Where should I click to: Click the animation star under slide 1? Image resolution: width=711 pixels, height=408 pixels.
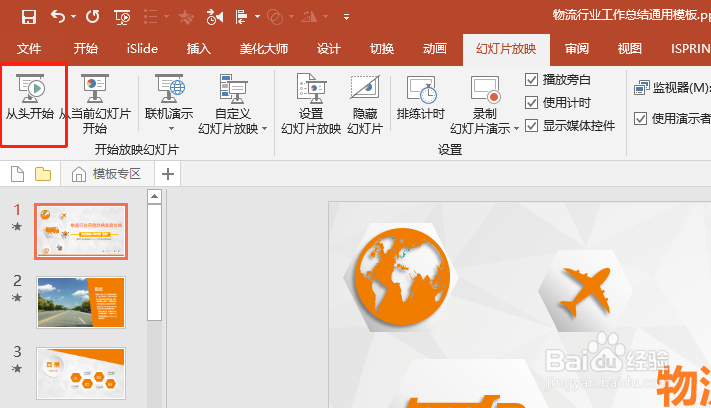tap(17, 226)
